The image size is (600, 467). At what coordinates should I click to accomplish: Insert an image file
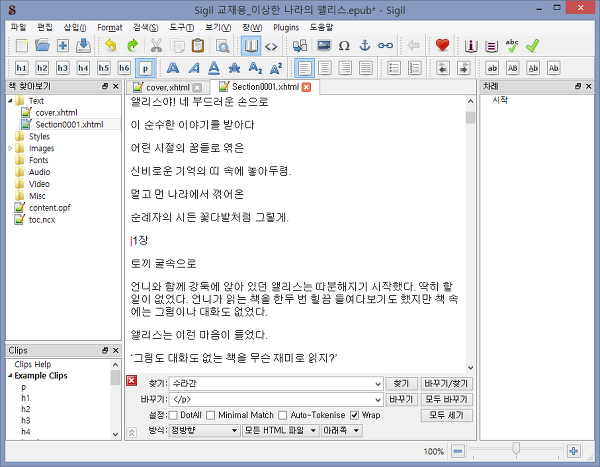pyautogui.click(x=324, y=46)
